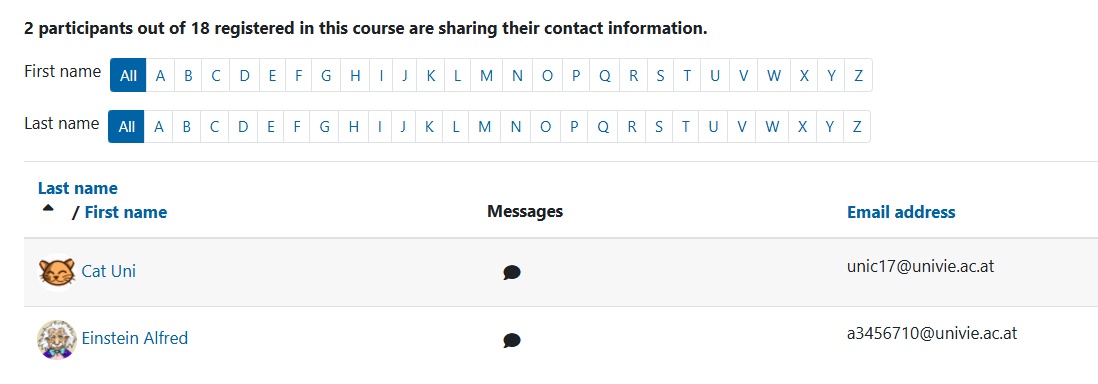Filter first names by letter A
Viewport: 1098px width, 384px height.
pyautogui.click(x=160, y=76)
